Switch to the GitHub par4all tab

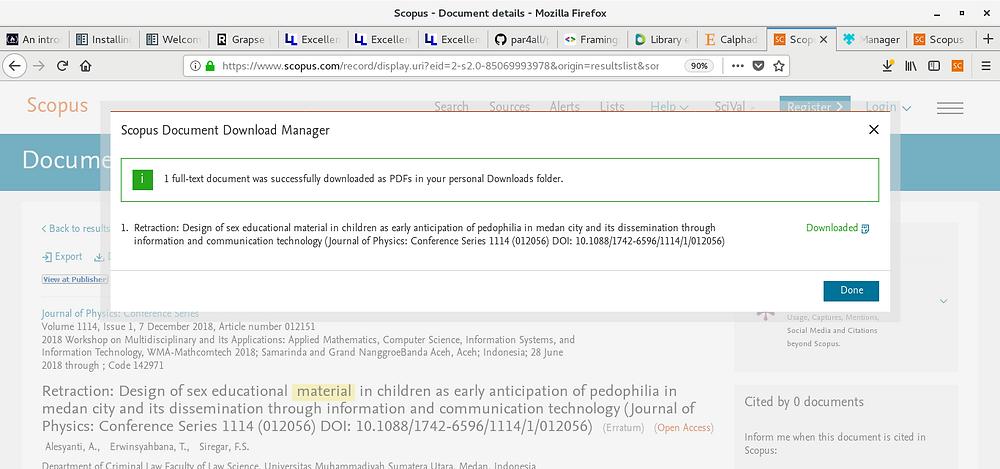pyautogui.click(x=523, y=40)
